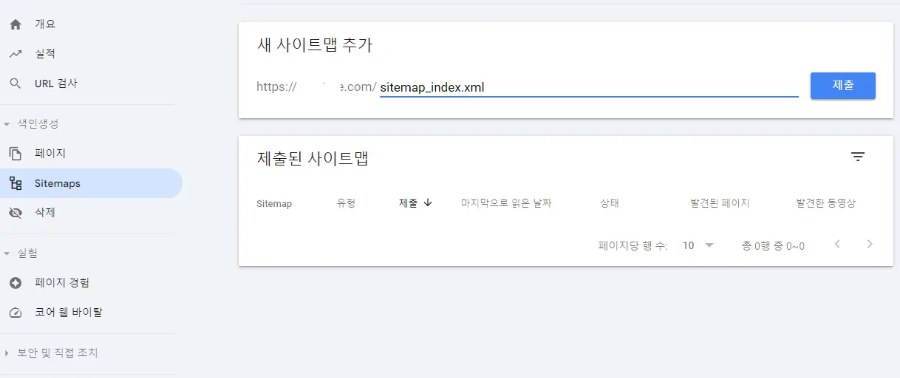
Task: Collapse the 색인생성 section
Action: [x=7, y=124]
